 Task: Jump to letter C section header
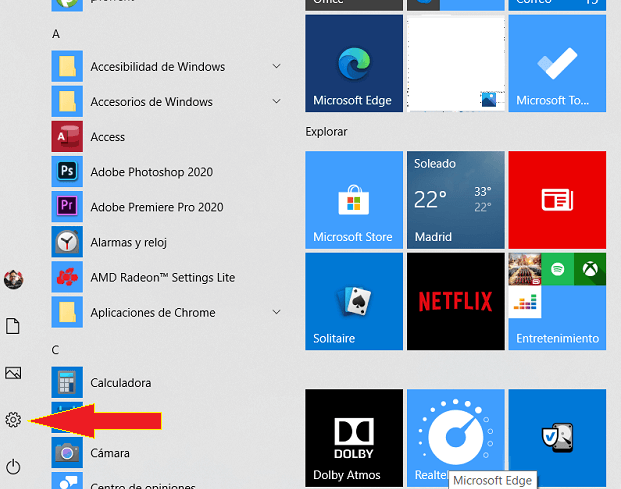(55, 350)
